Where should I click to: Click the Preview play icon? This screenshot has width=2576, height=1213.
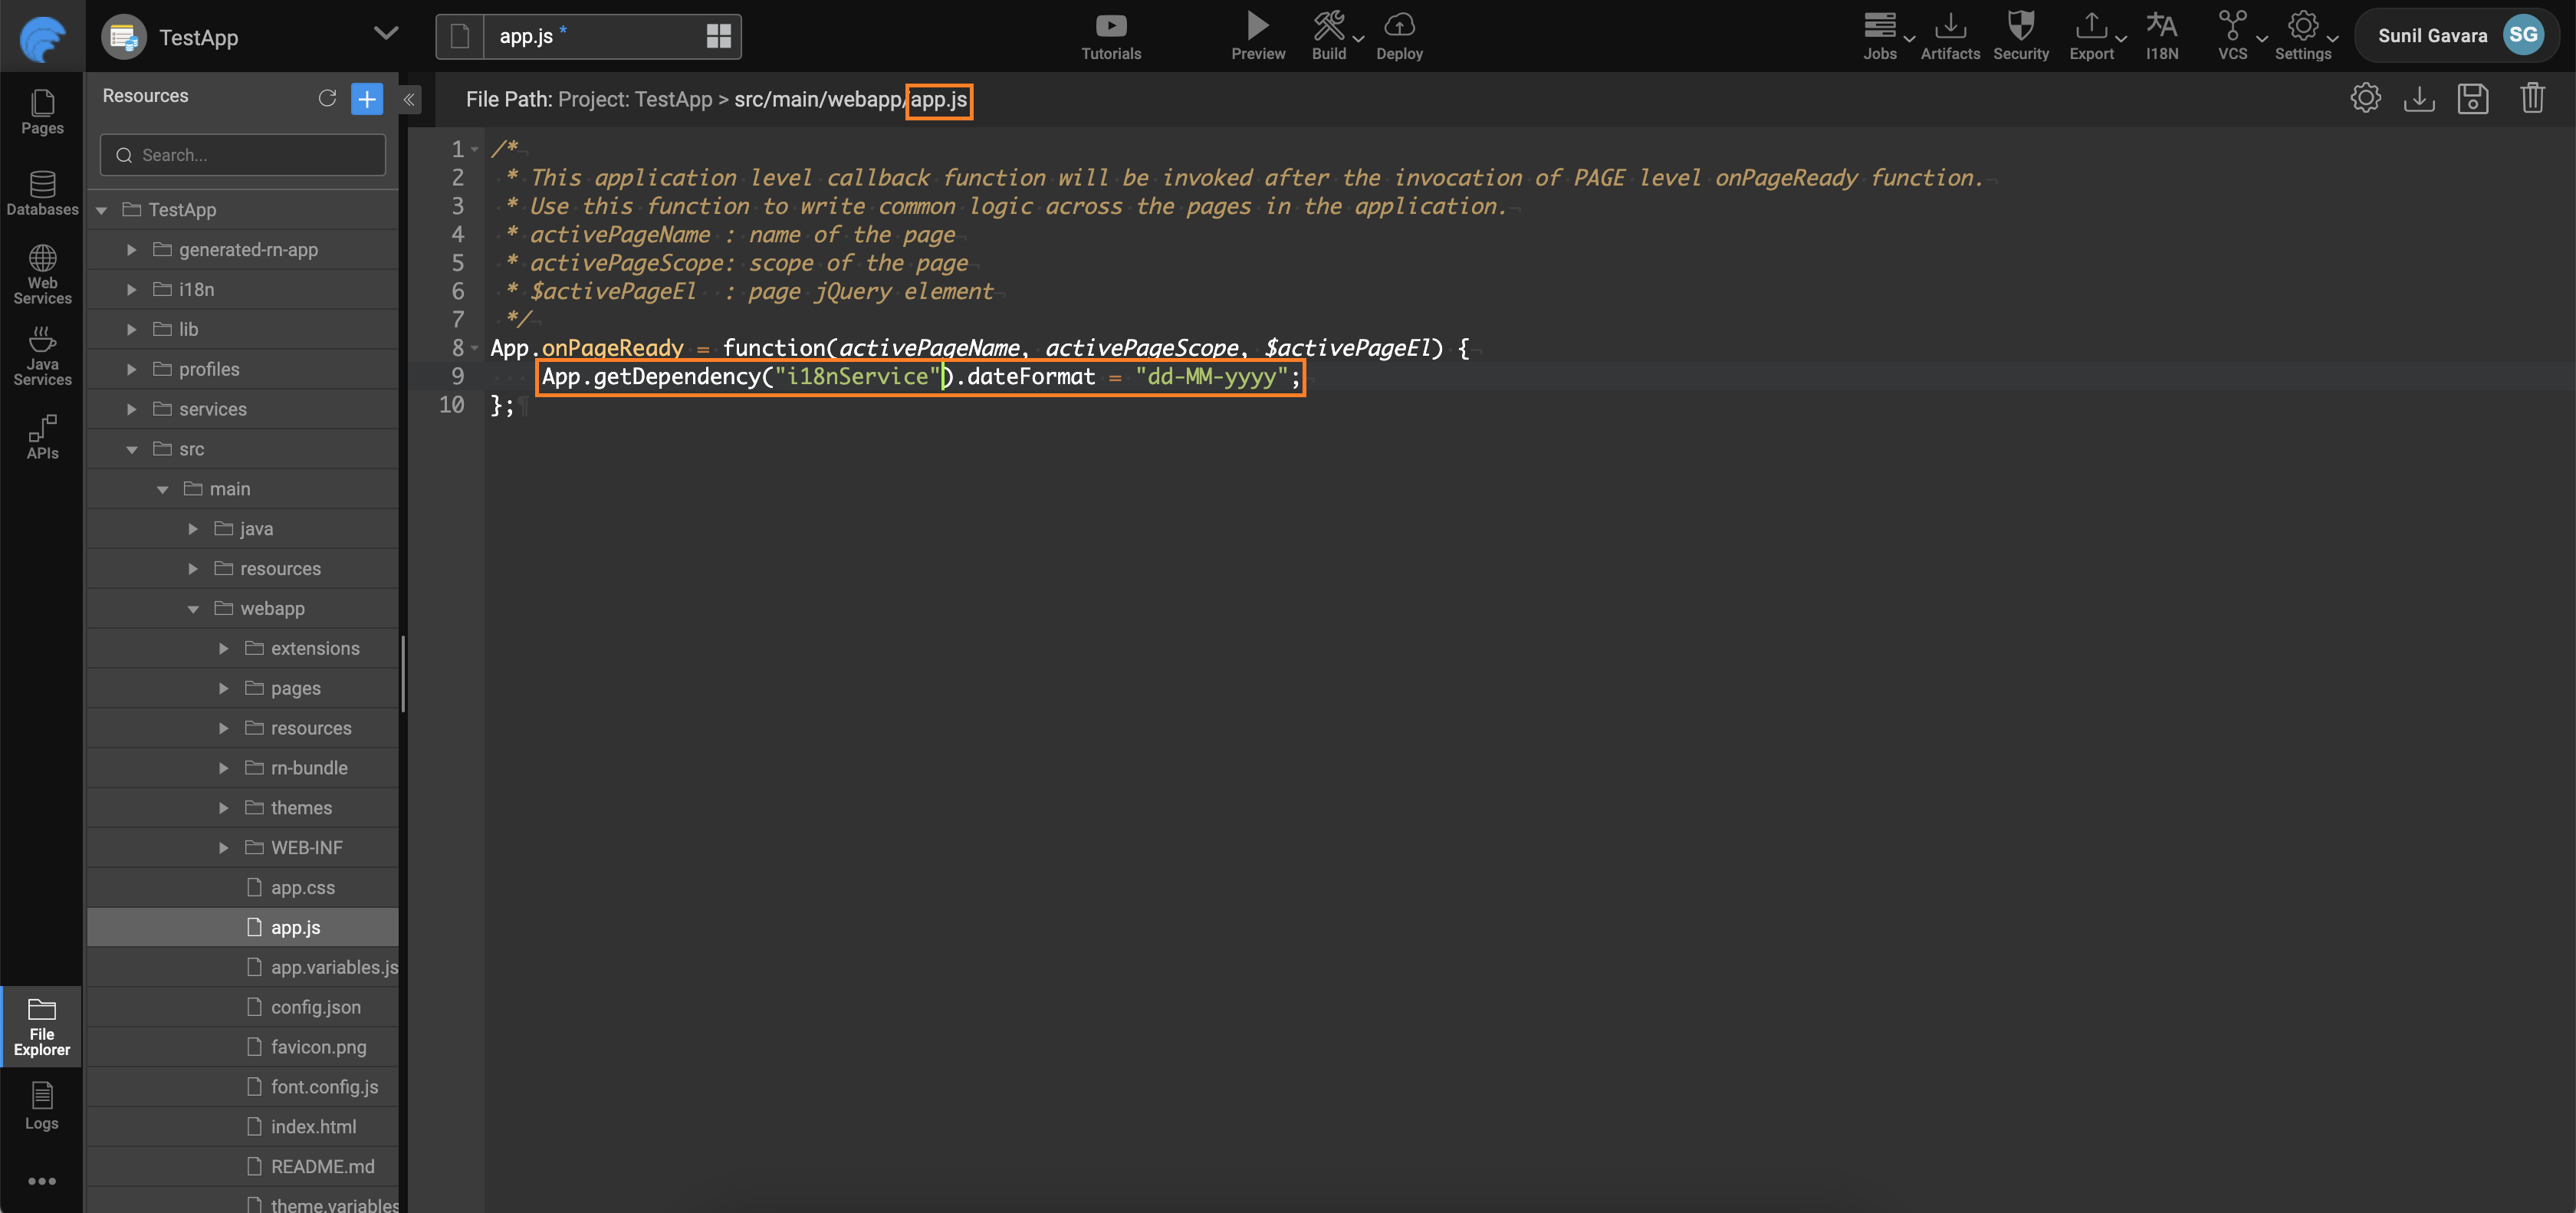pyautogui.click(x=1257, y=26)
